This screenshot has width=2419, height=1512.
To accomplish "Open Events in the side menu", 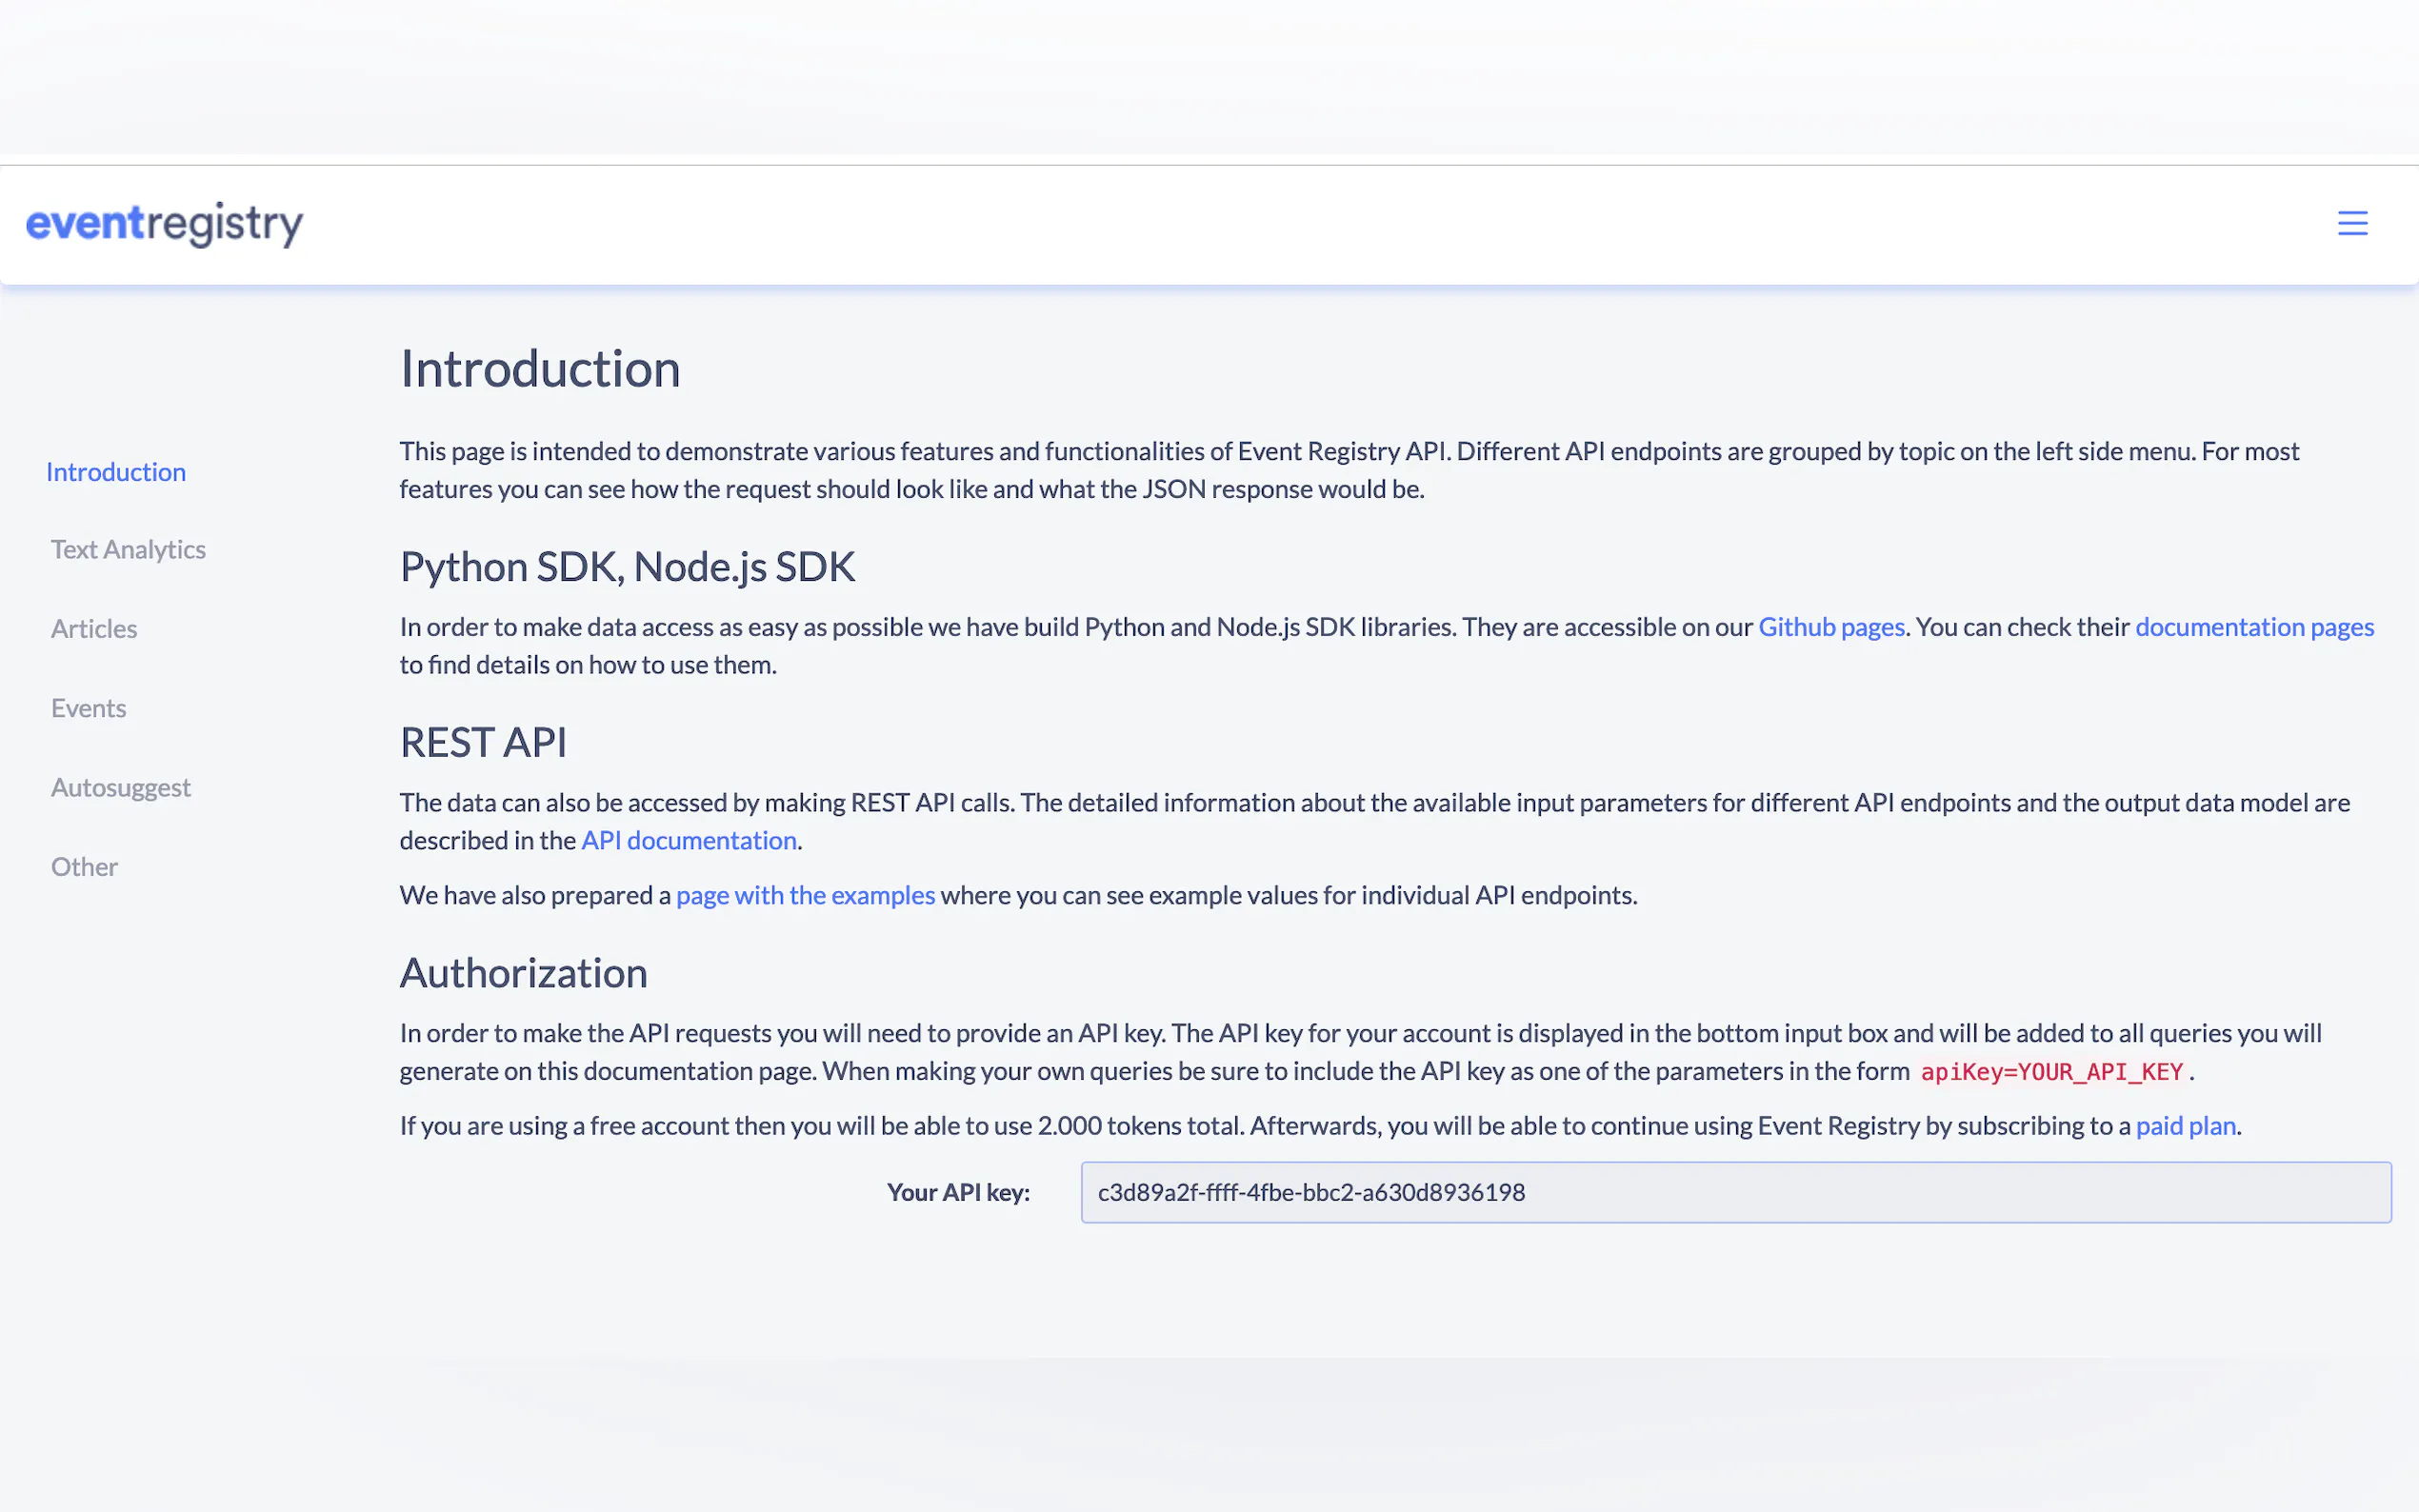I will 88,708.
